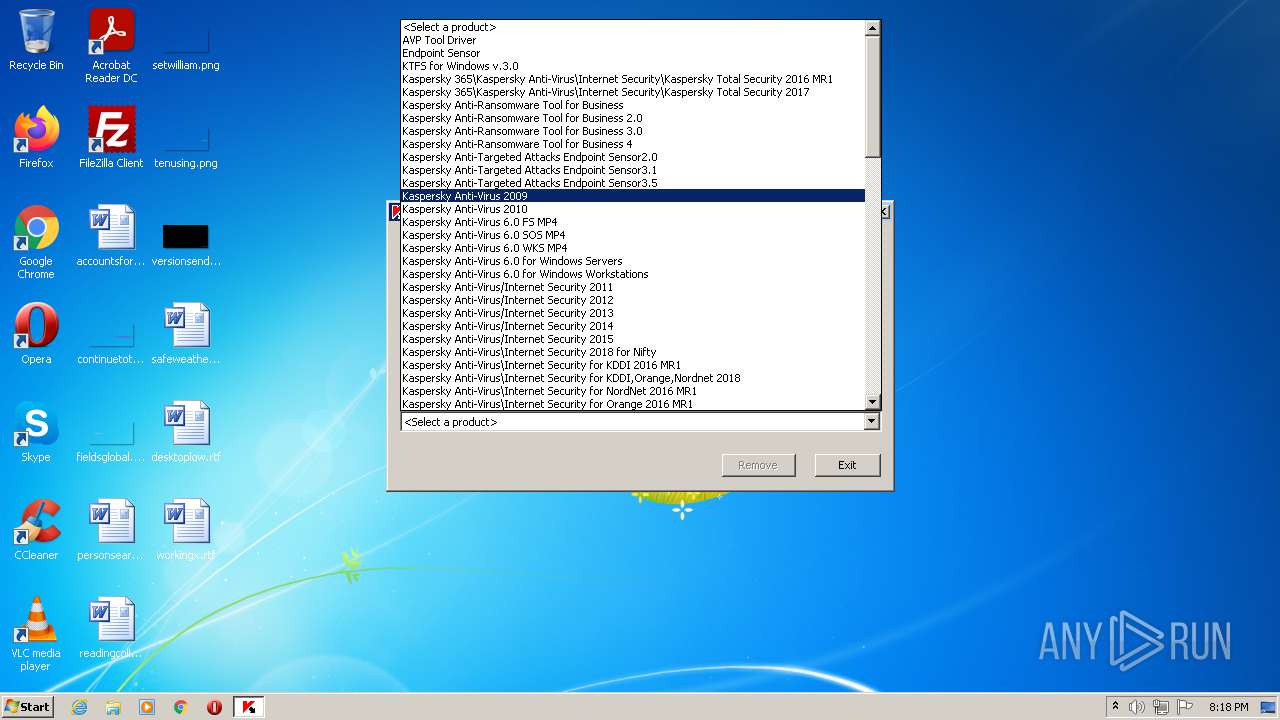The width and height of the screenshot is (1280, 720).
Task: Show hidden system tray icons
Action: click(1115, 707)
